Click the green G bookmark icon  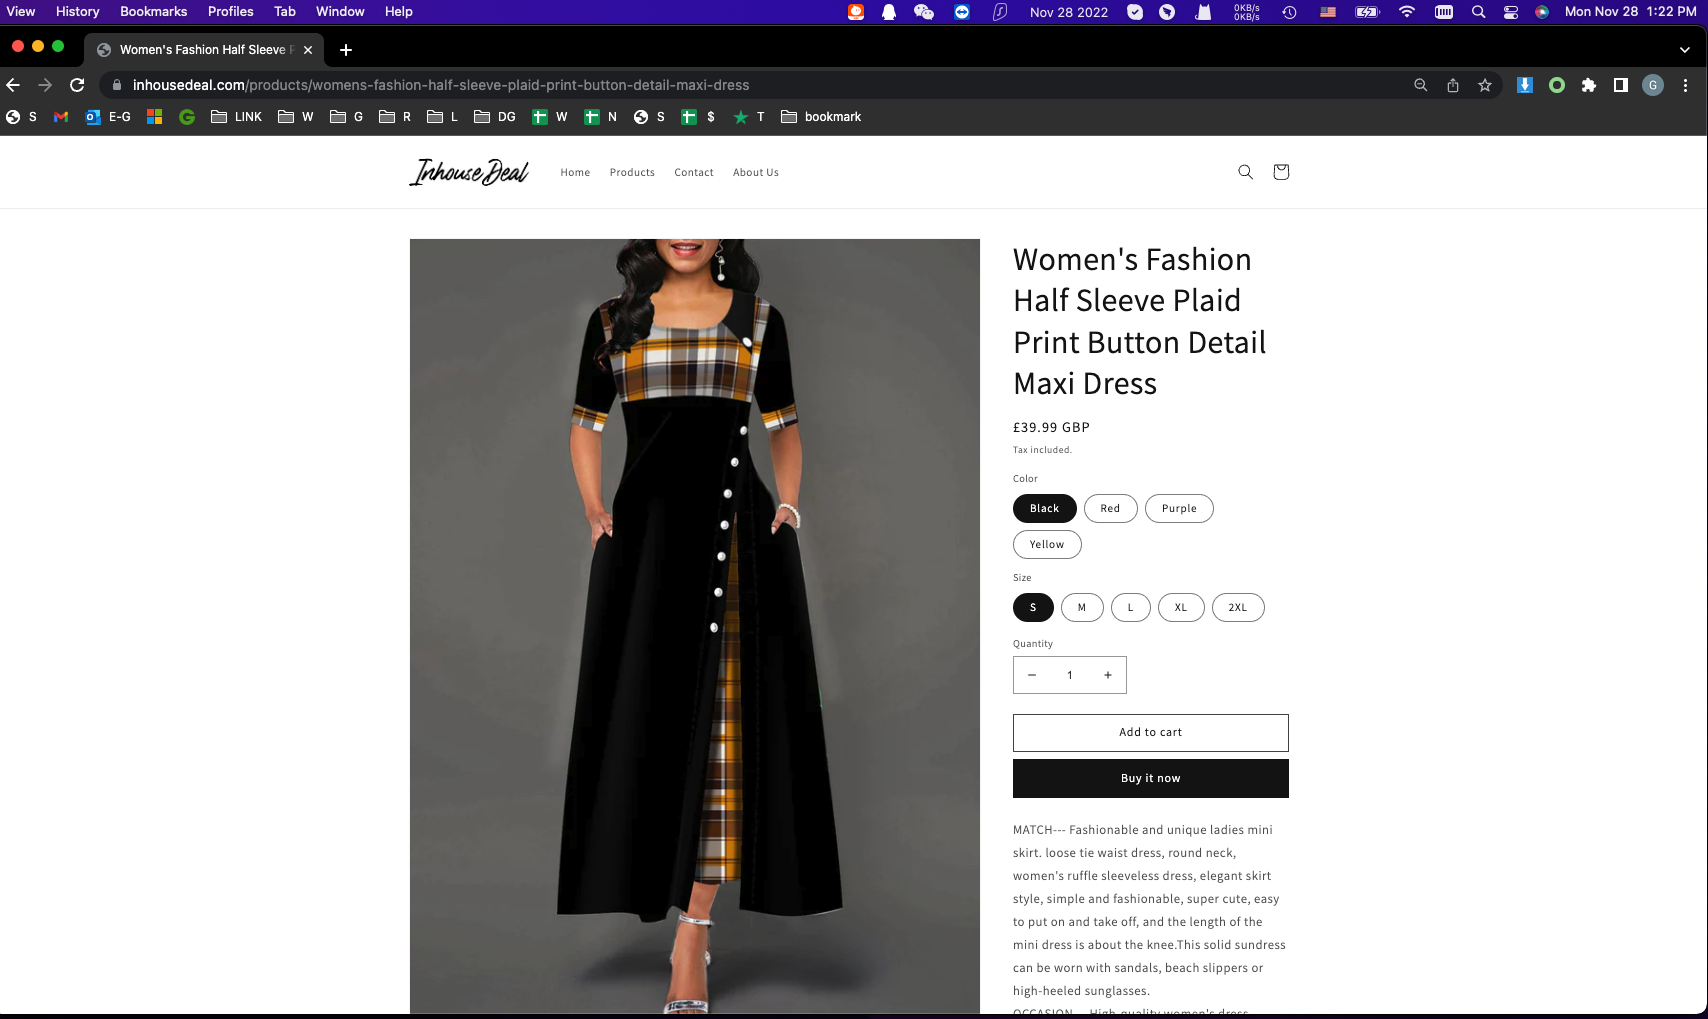187,117
